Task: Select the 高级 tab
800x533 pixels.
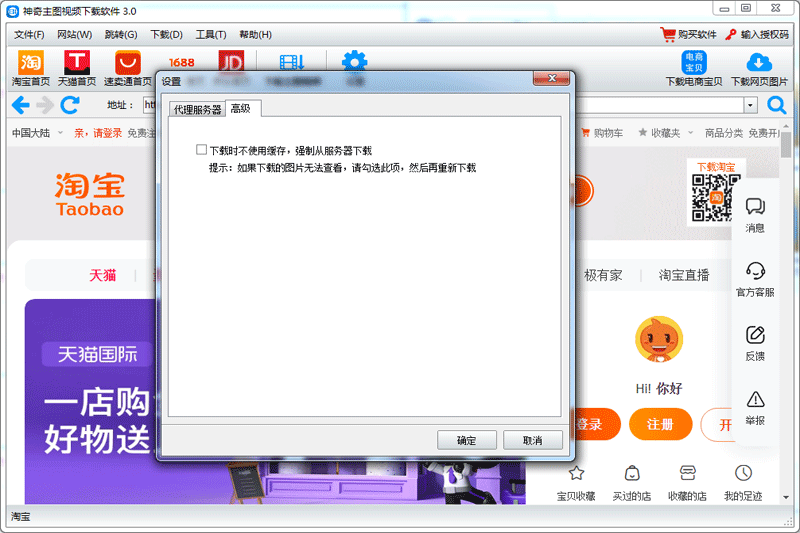Action: pyautogui.click(x=241, y=108)
